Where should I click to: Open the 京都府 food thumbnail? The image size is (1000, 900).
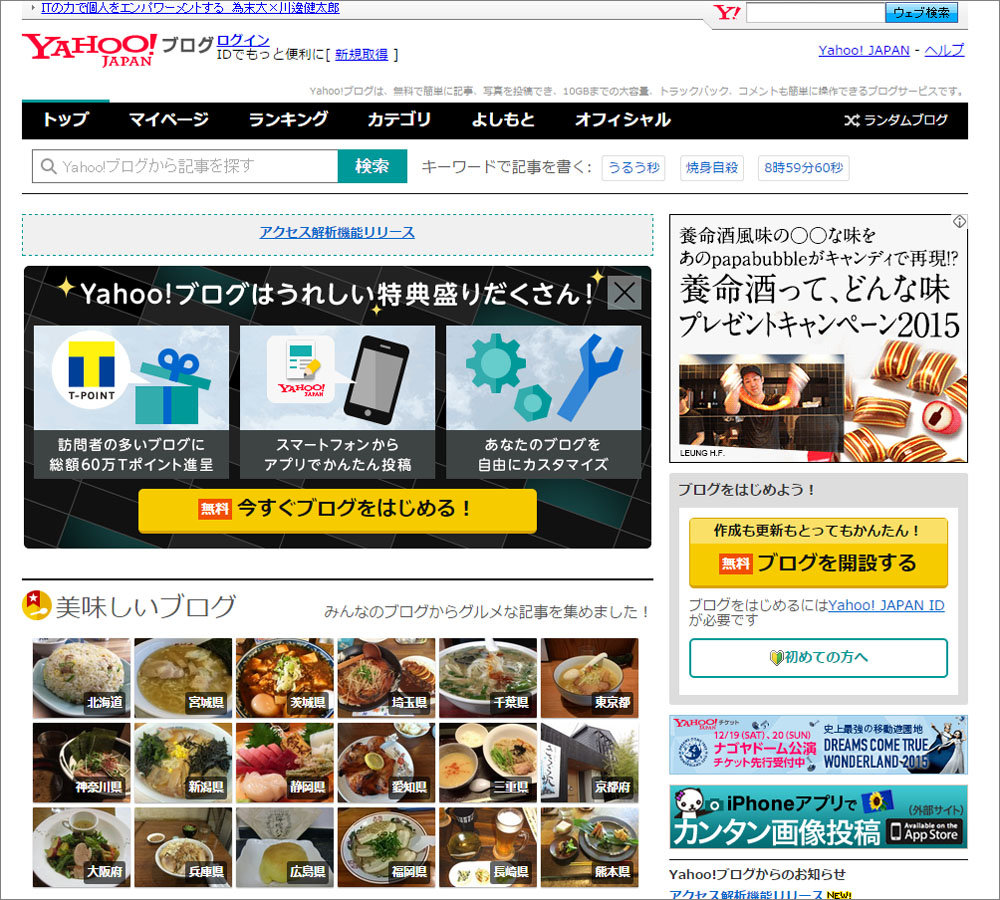coord(589,763)
